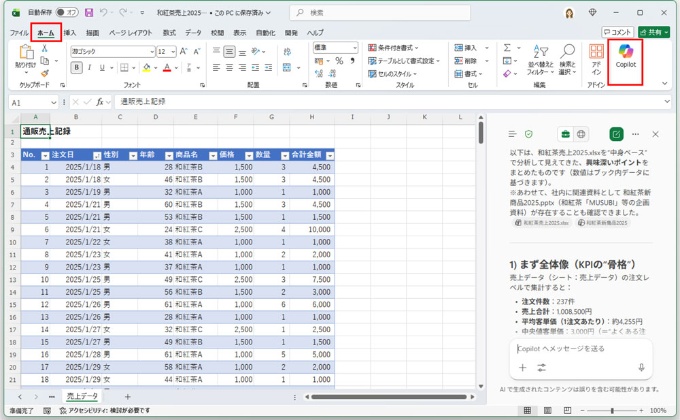The width and height of the screenshot is (680, 420).
Task: Collapse the ribbon with the chevron
Action: 664,83
